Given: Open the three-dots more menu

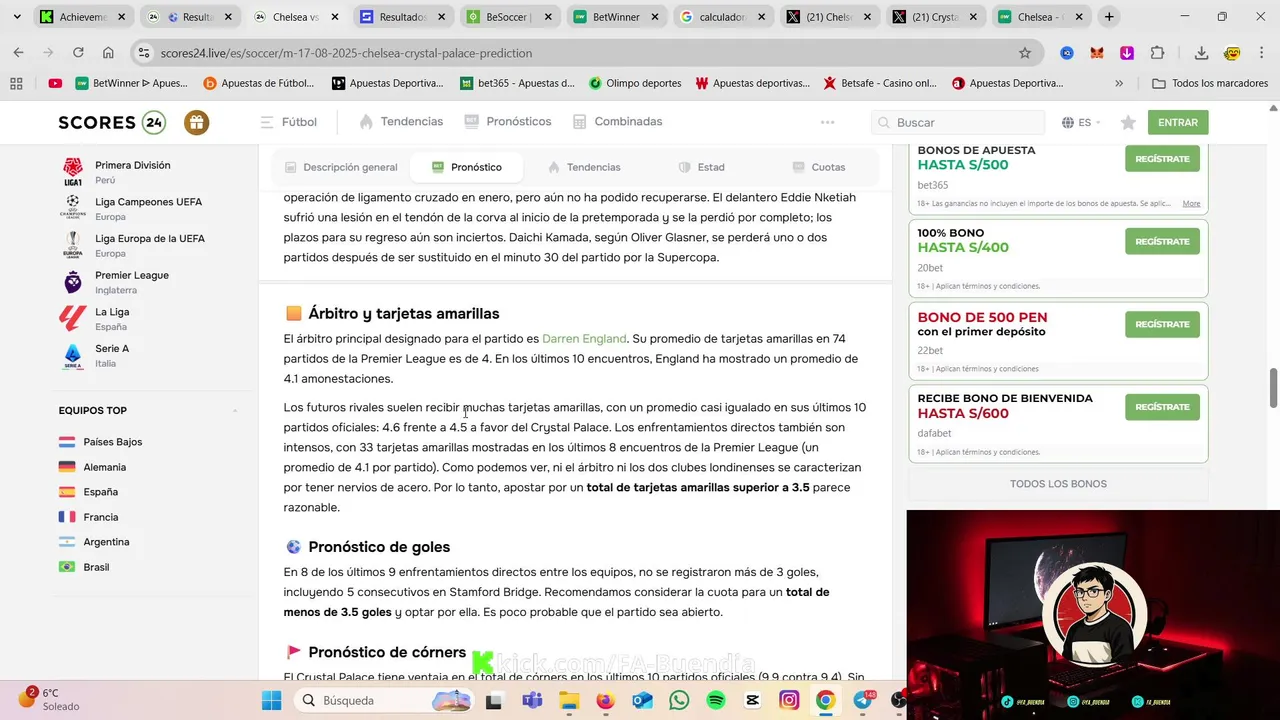Looking at the screenshot, I should [x=827, y=122].
